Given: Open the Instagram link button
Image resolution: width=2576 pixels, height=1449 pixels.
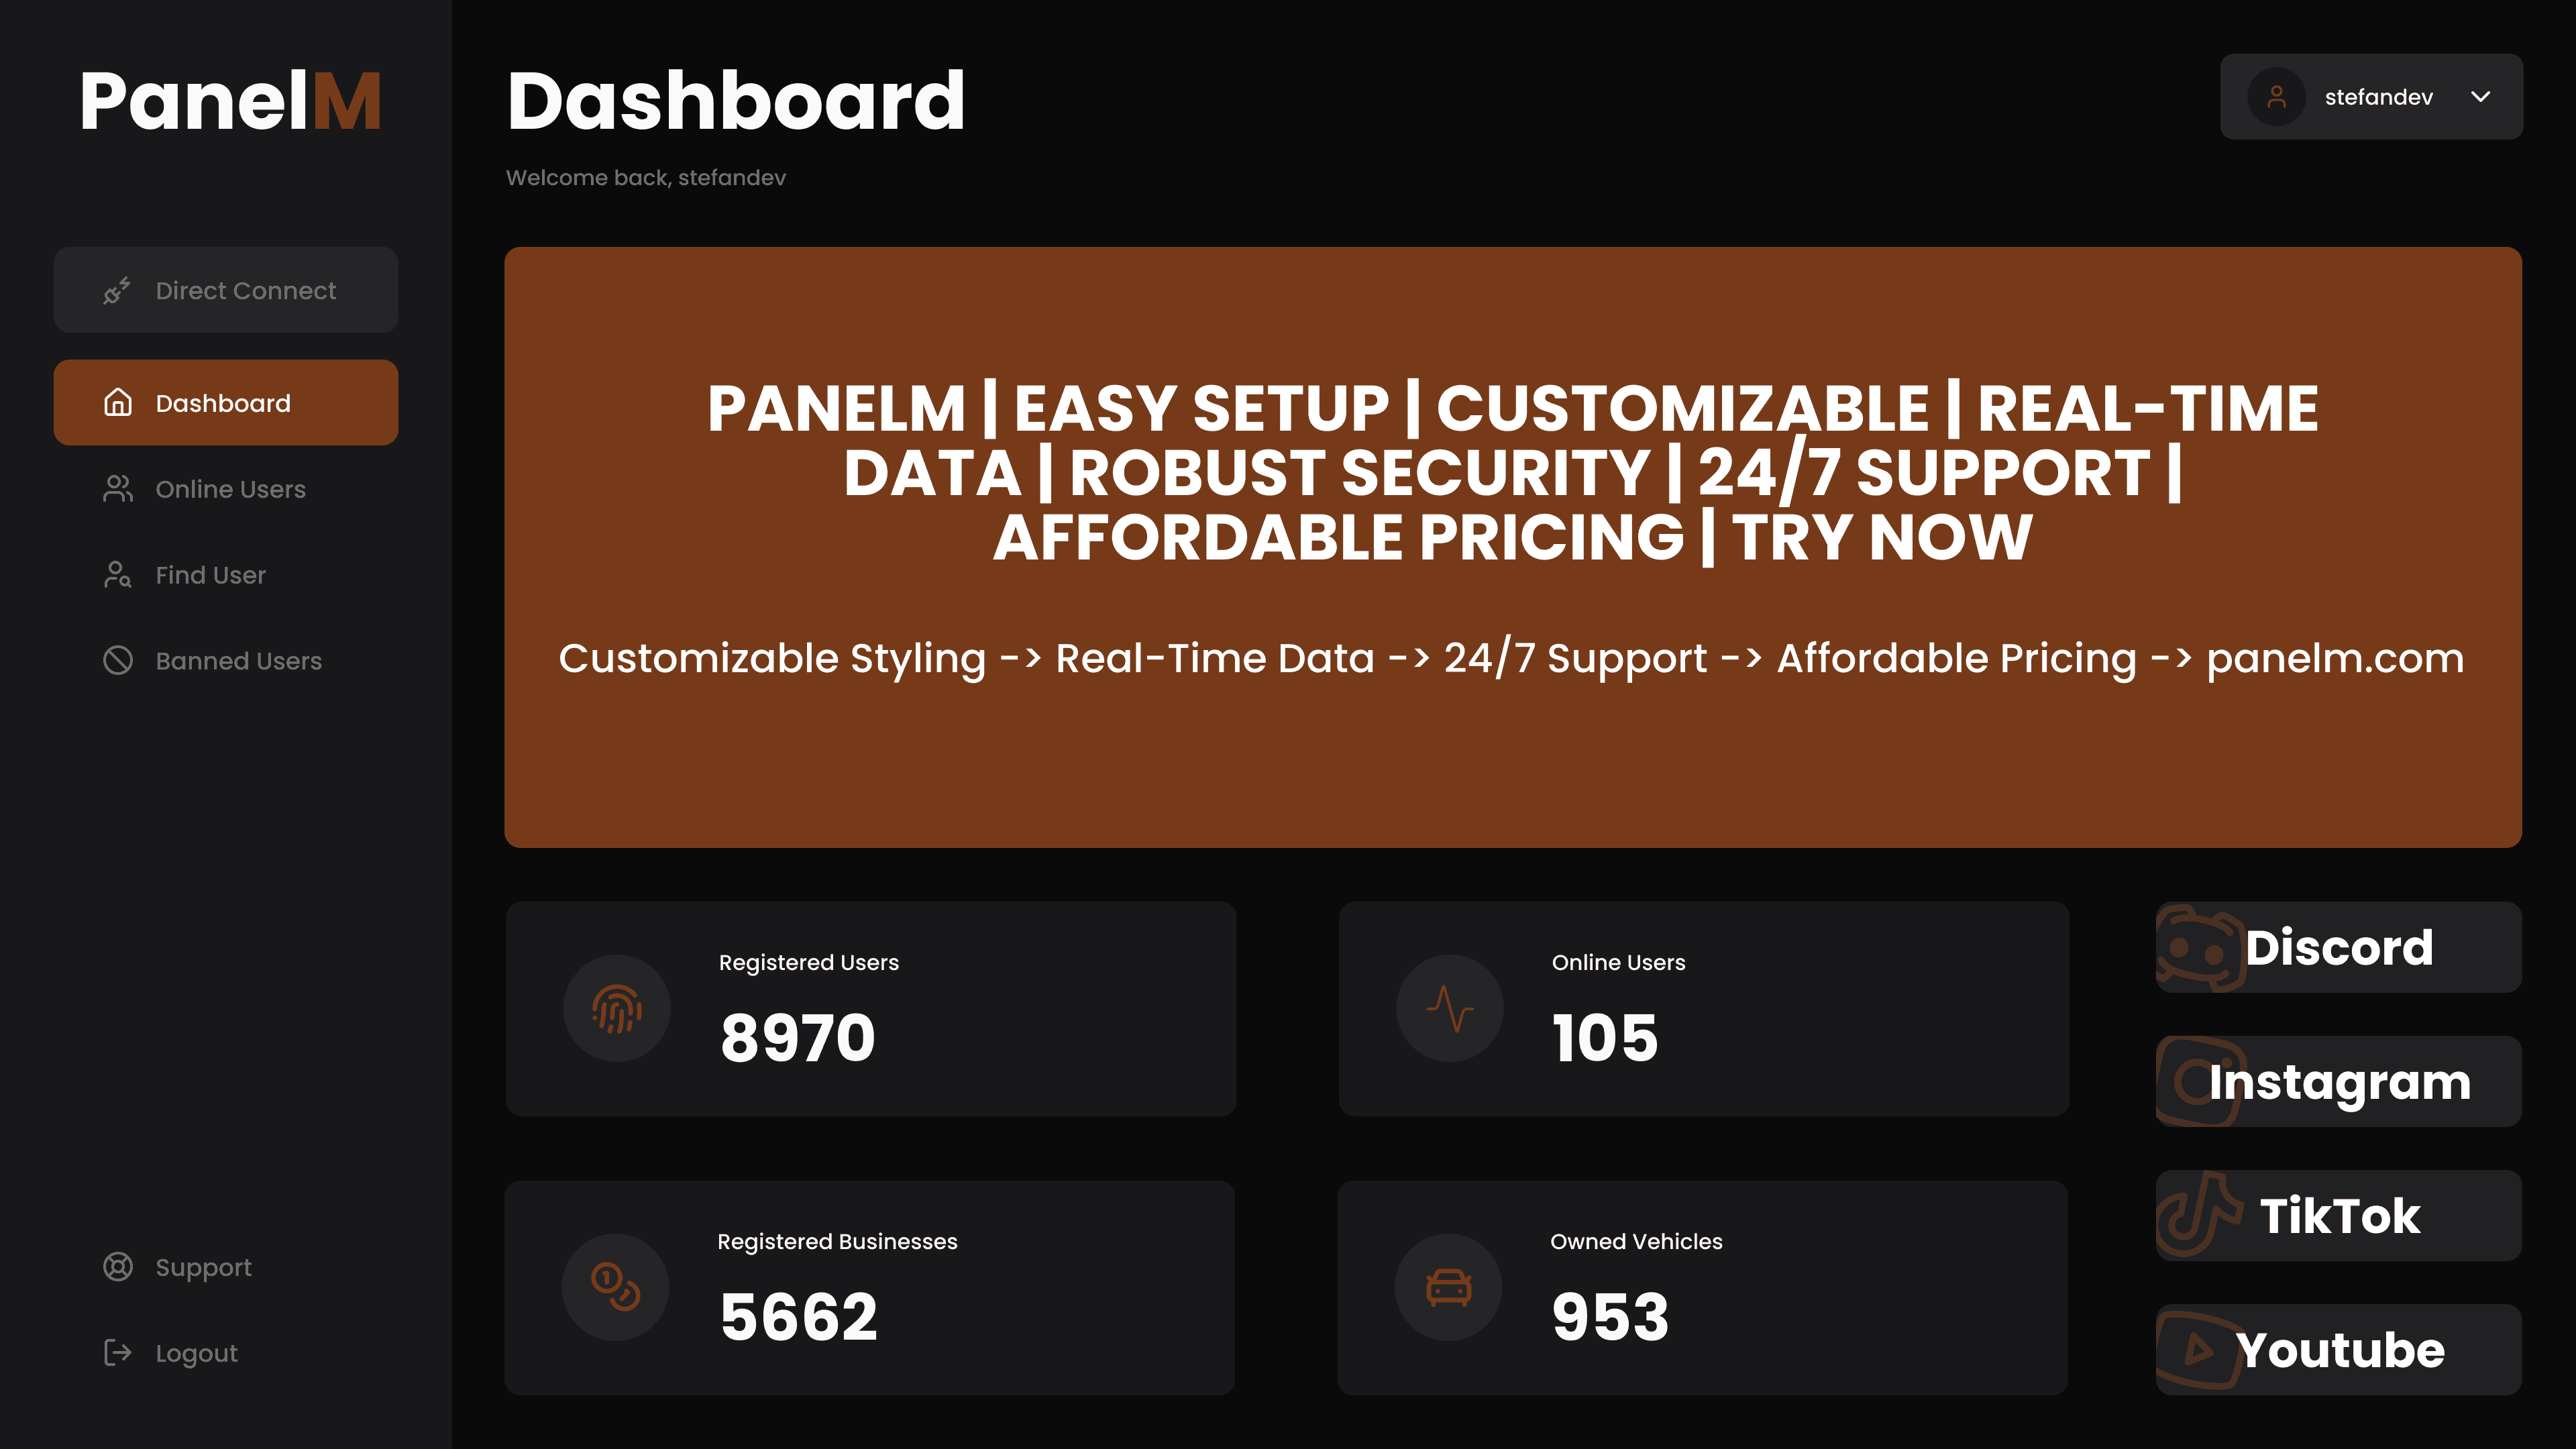Looking at the screenshot, I should (x=2339, y=1081).
